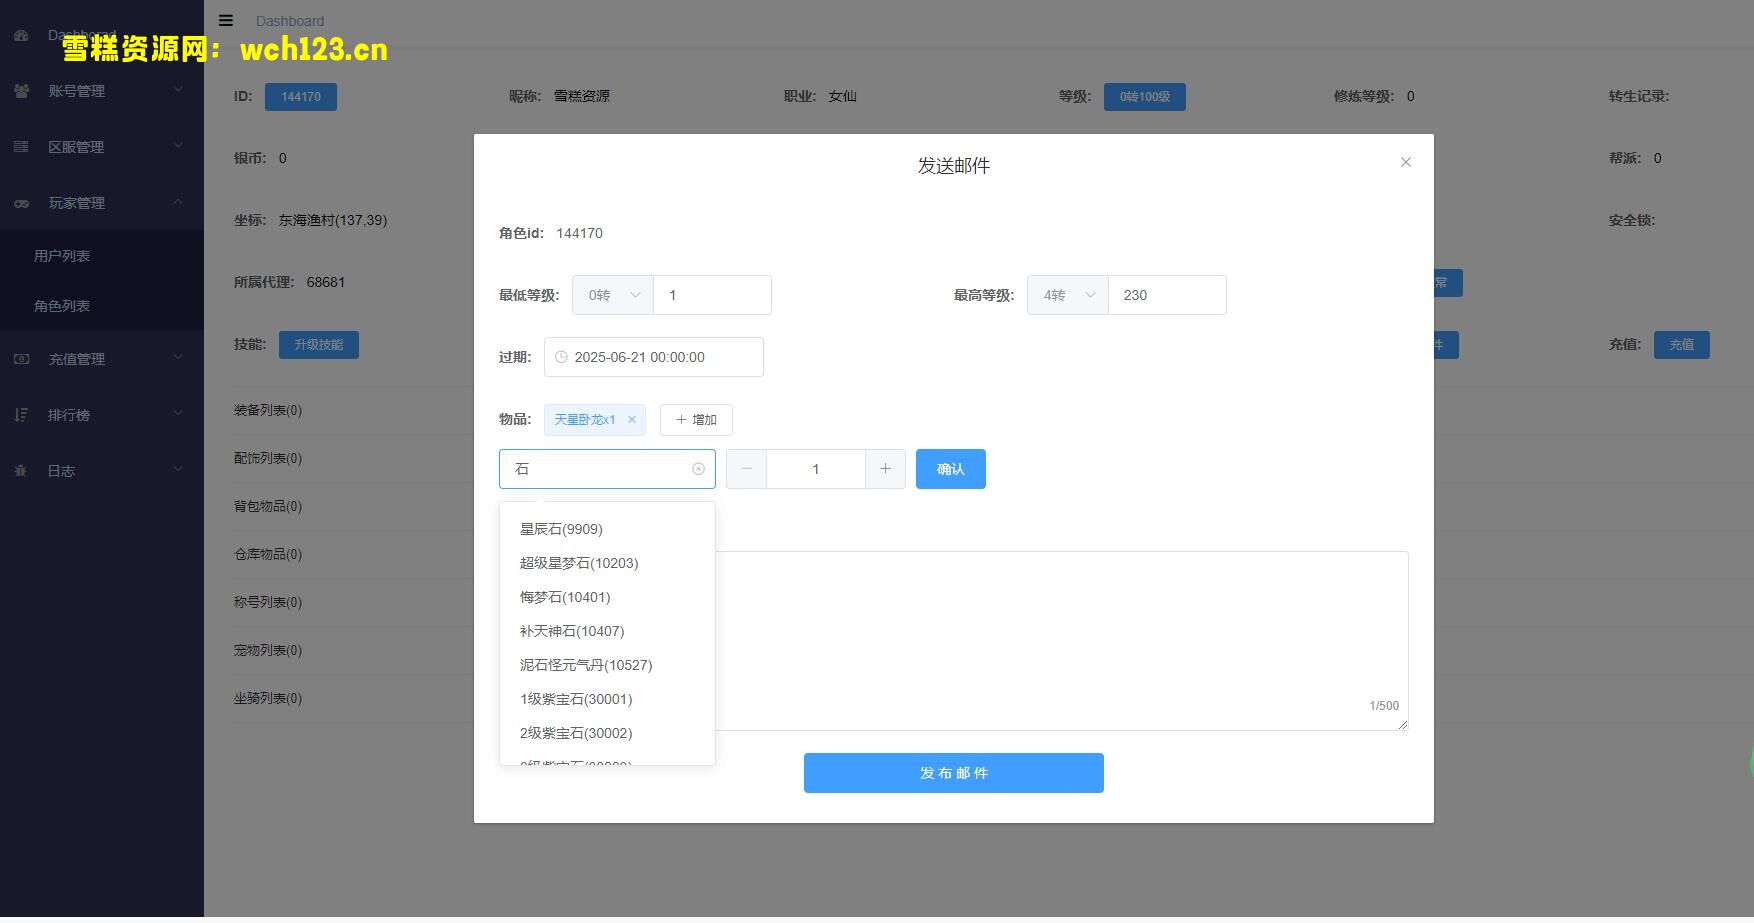Click the clock icon in expiry field
1754x923 pixels.
coord(561,357)
